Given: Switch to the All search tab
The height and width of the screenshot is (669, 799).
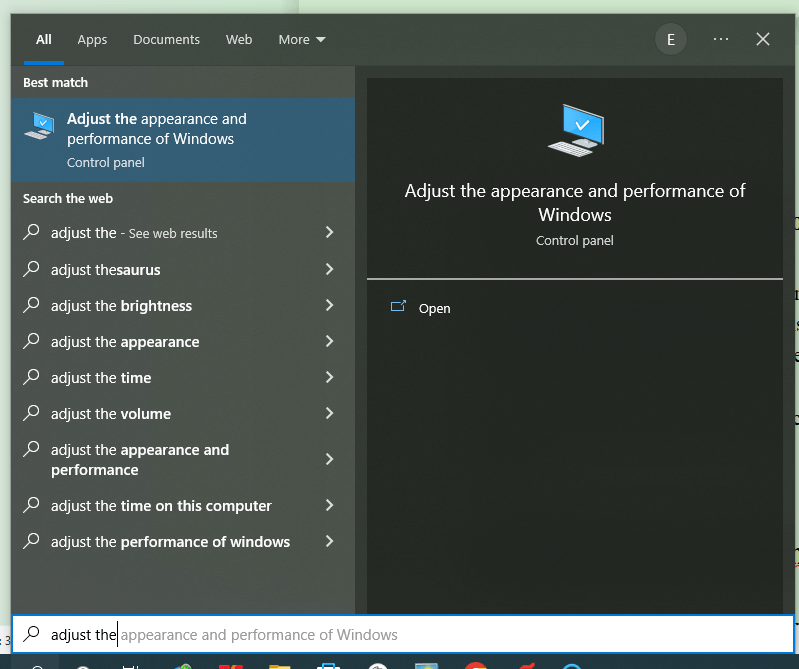Looking at the screenshot, I should click(x=43, y=40).
